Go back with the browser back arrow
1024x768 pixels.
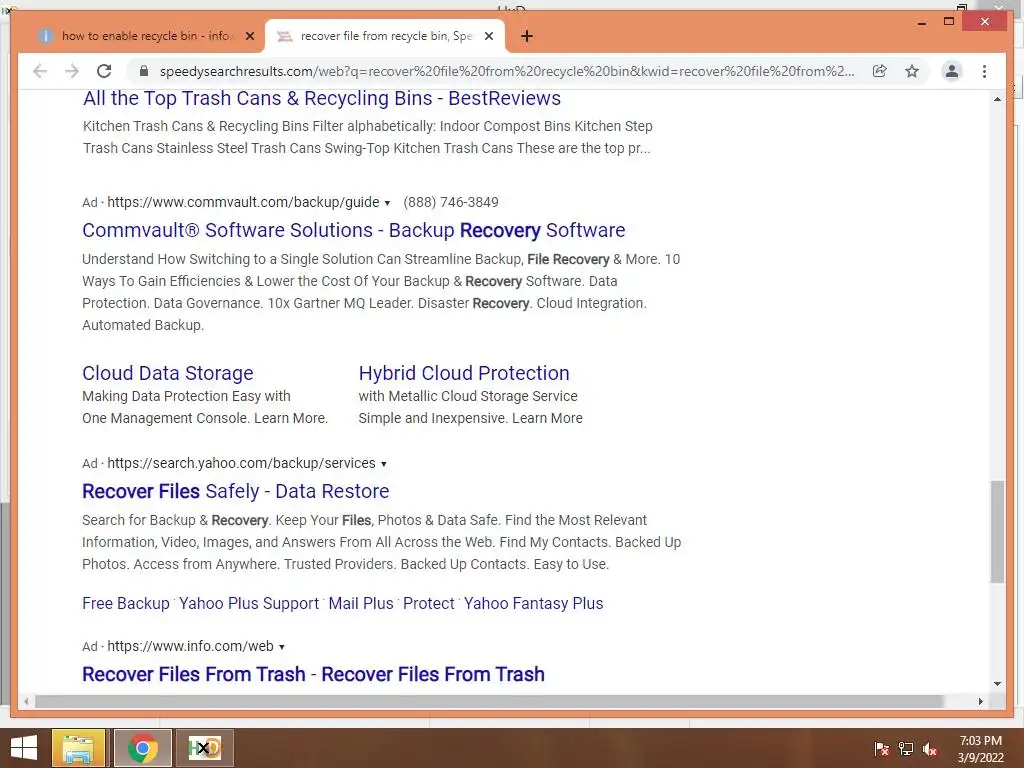pyautogui.click(x=40, y=71)
